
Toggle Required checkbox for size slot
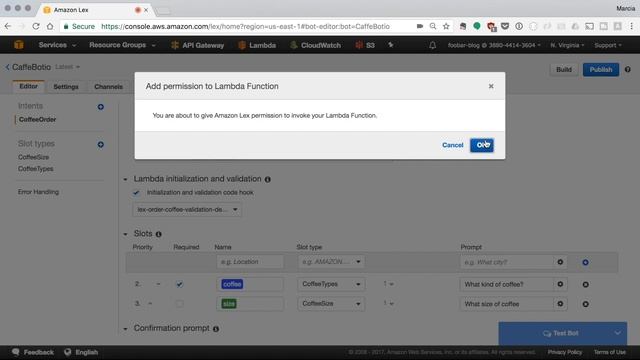point(179,304)
